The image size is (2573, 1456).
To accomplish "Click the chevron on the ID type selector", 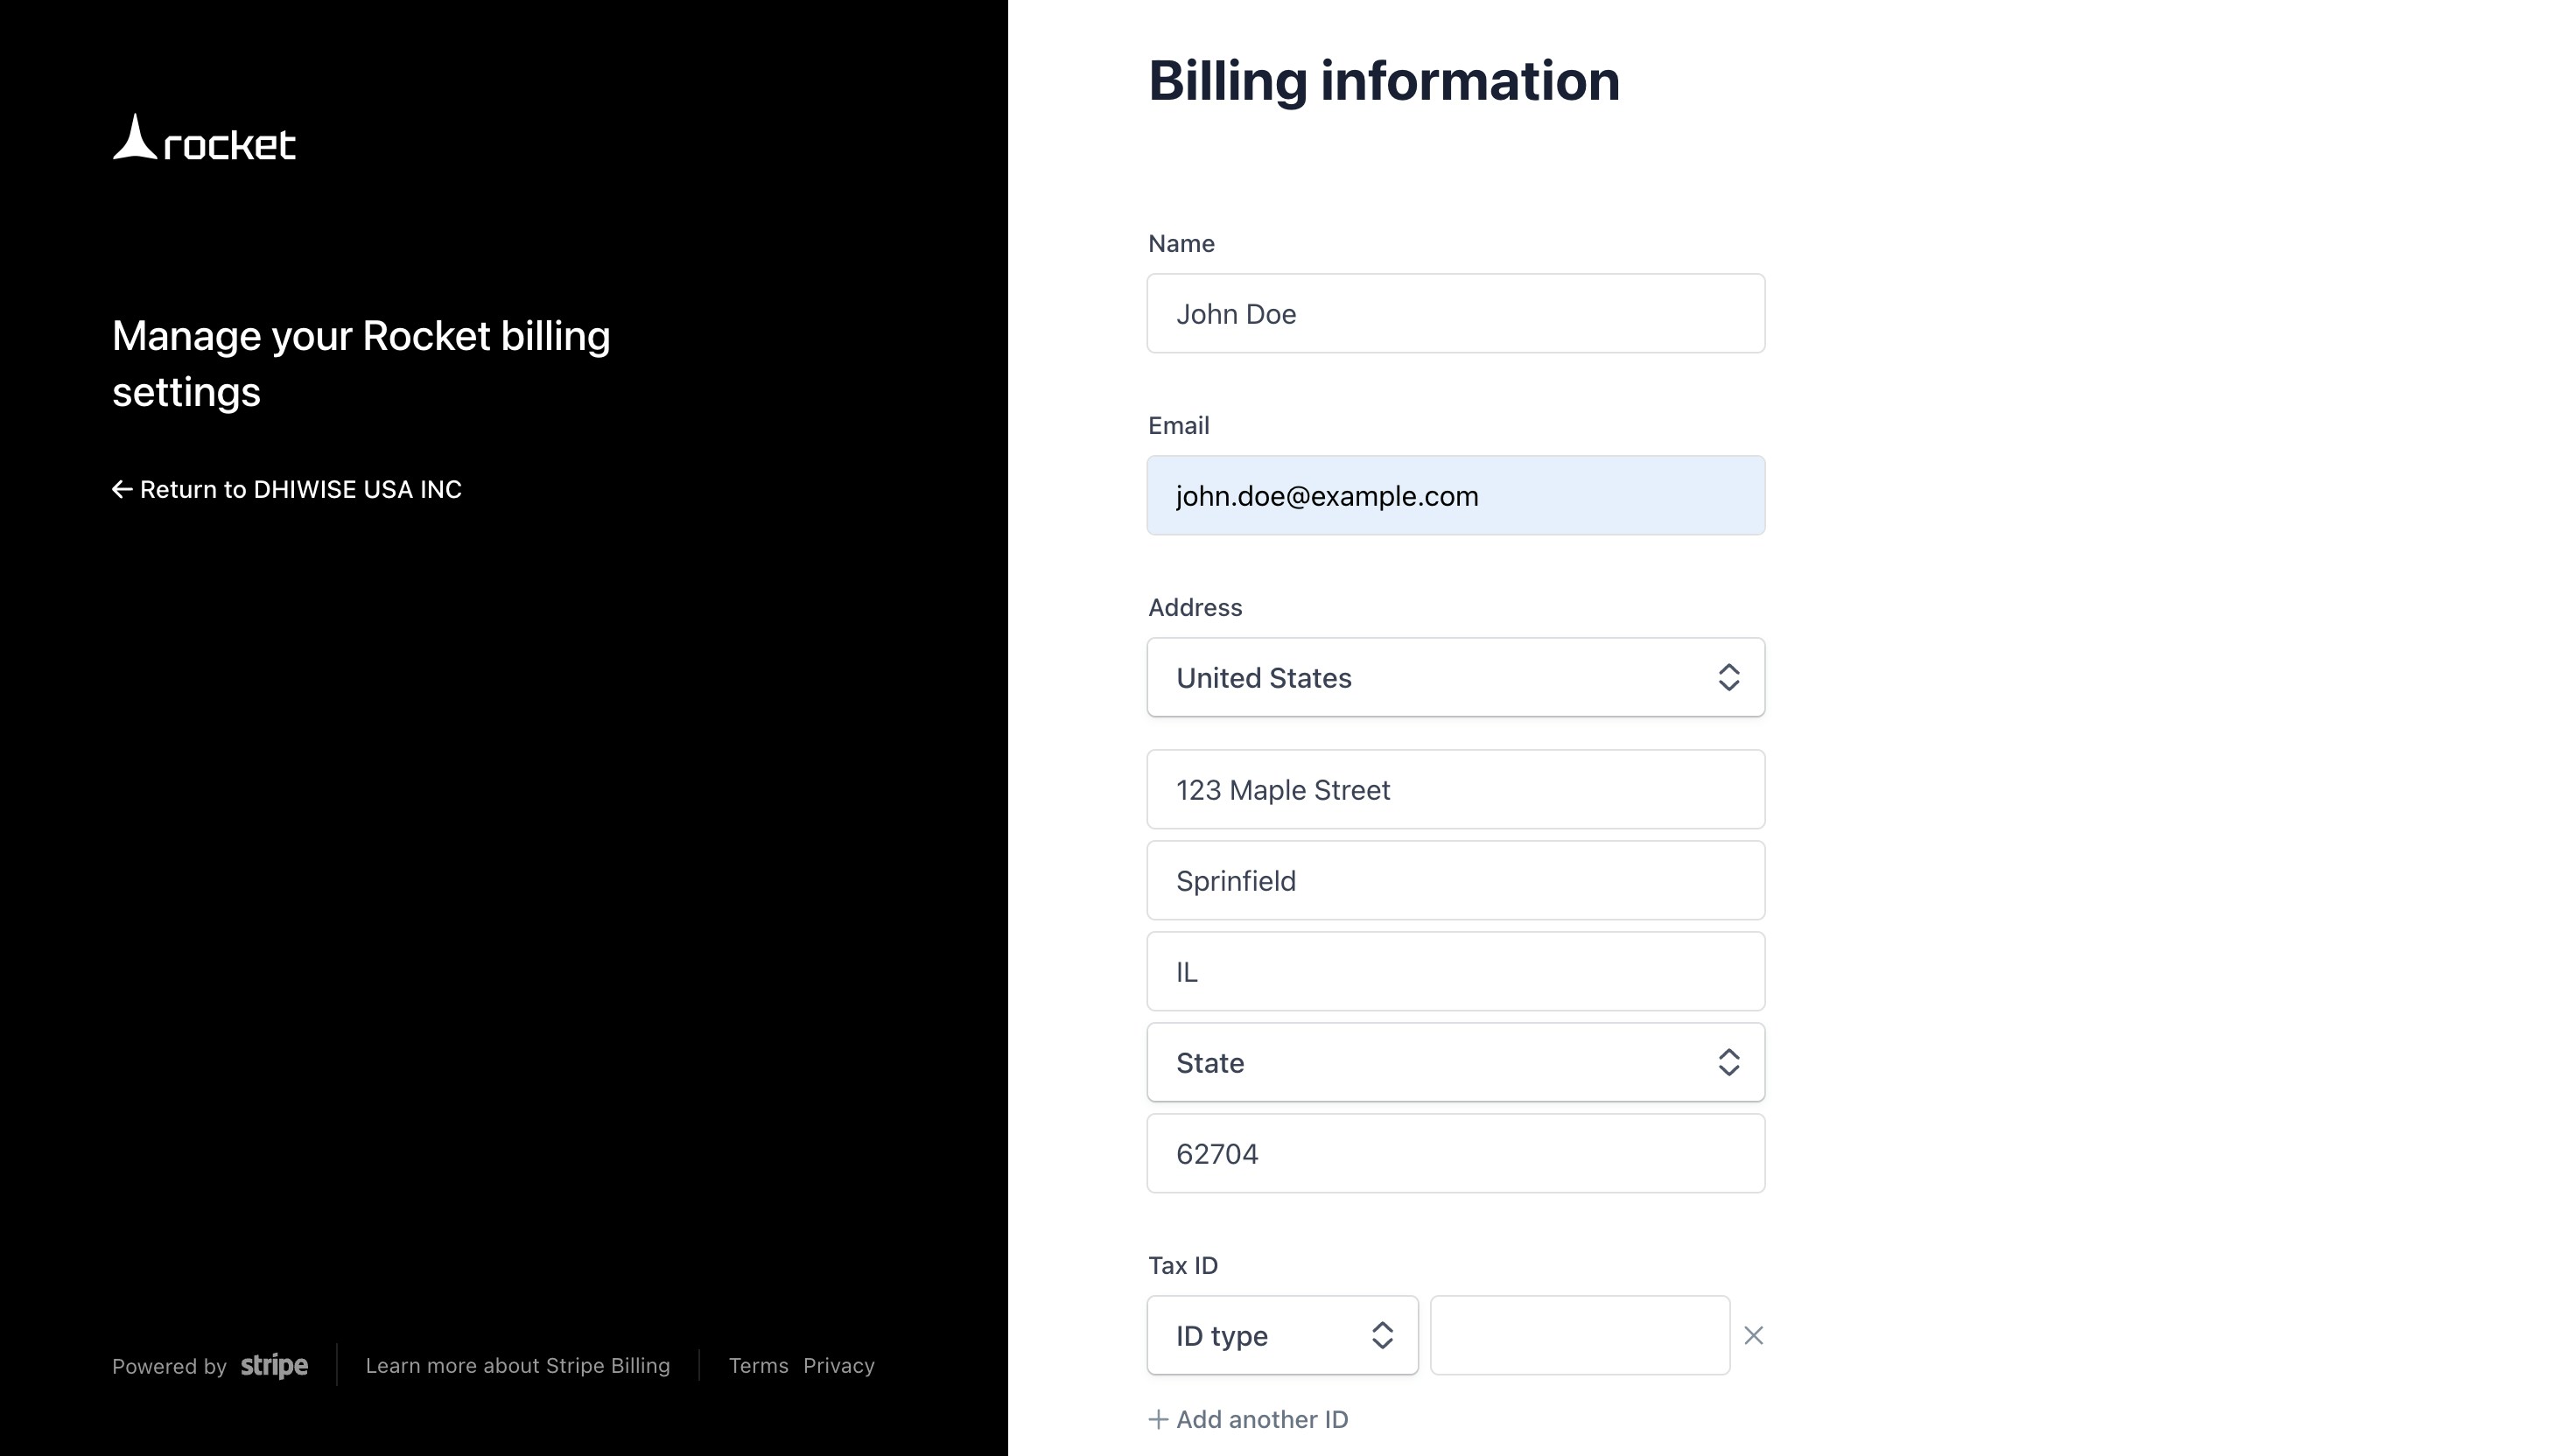I will coord(1383,1335).
